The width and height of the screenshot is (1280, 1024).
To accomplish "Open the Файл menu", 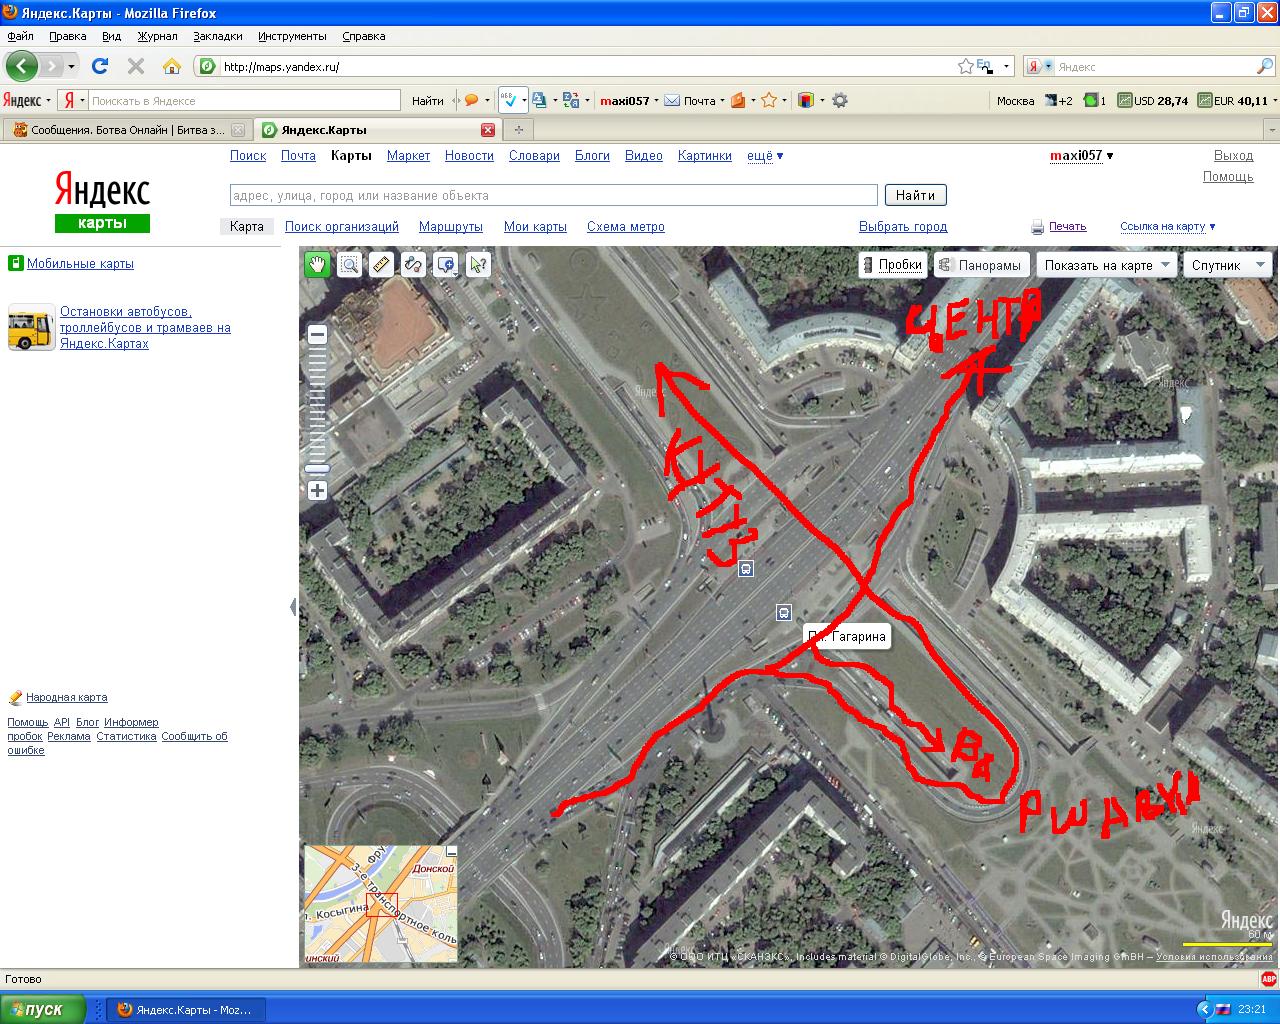I will [20, 36].
